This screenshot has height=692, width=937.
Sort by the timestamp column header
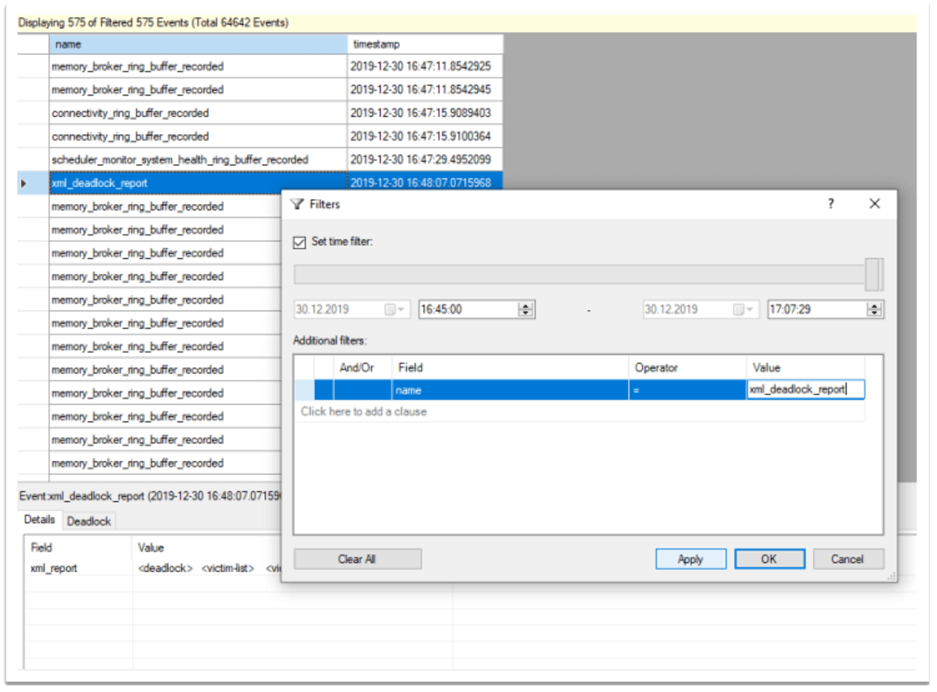point(424,44)
